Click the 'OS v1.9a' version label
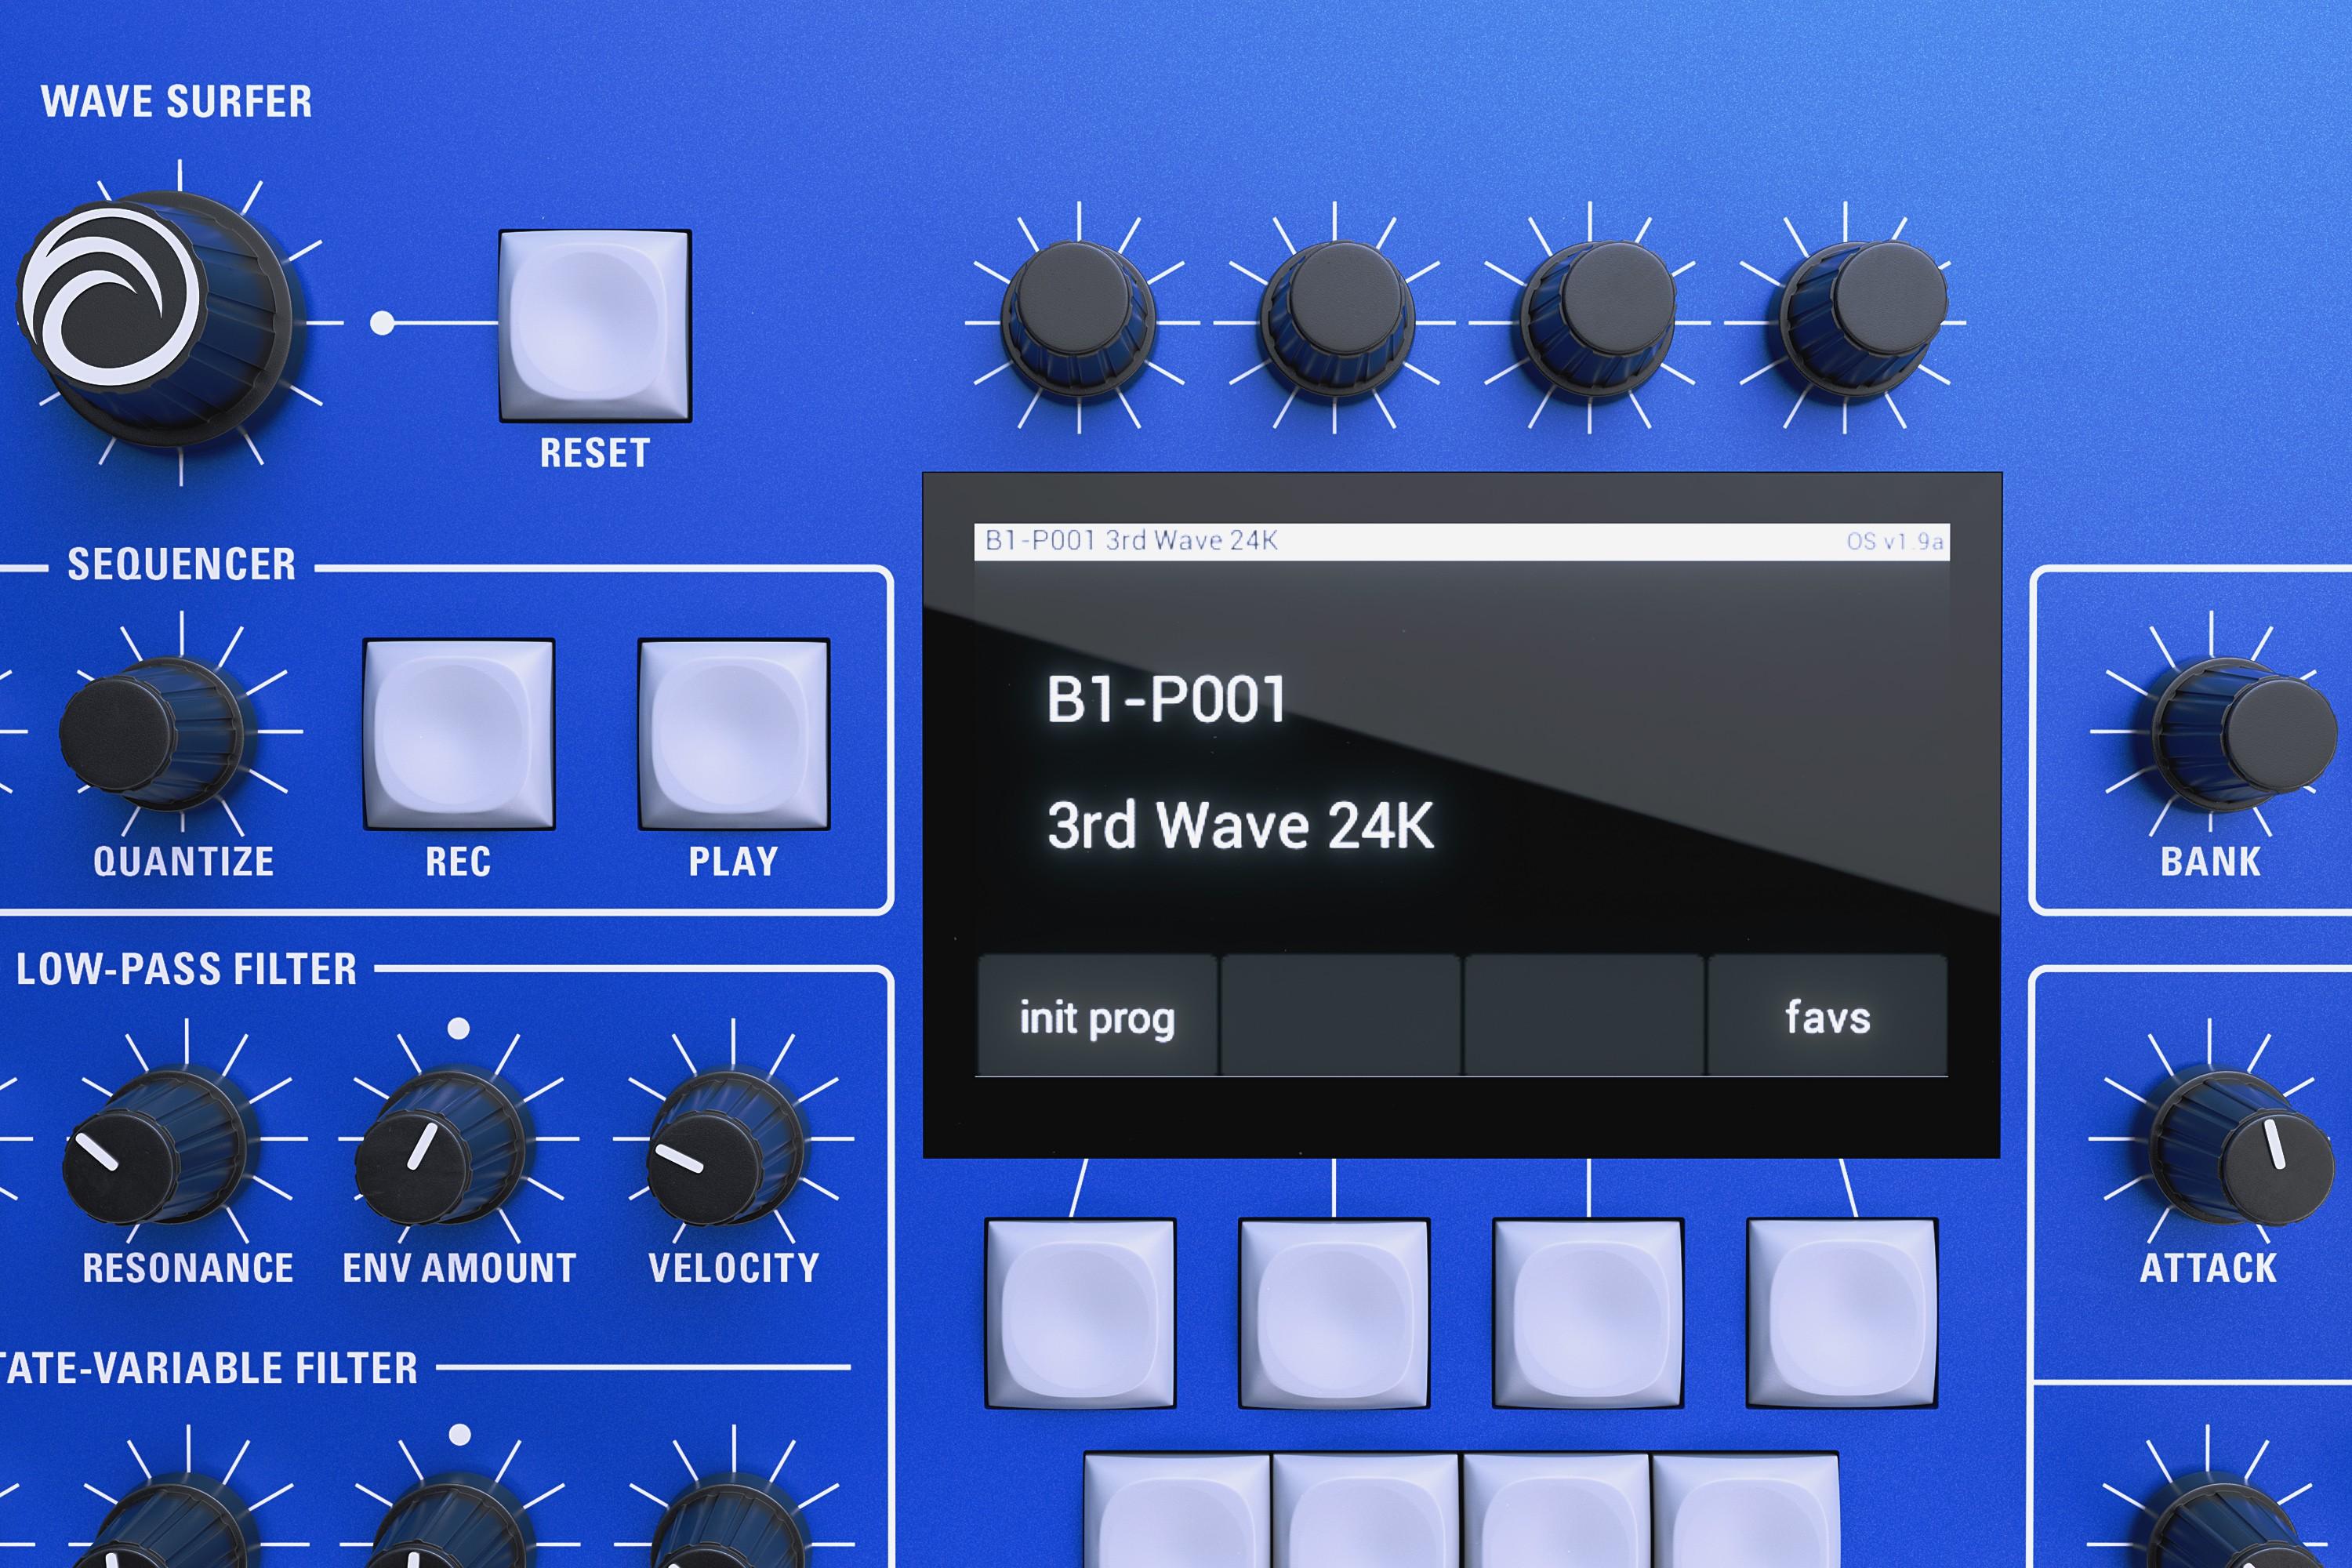 click(1895, 541)
